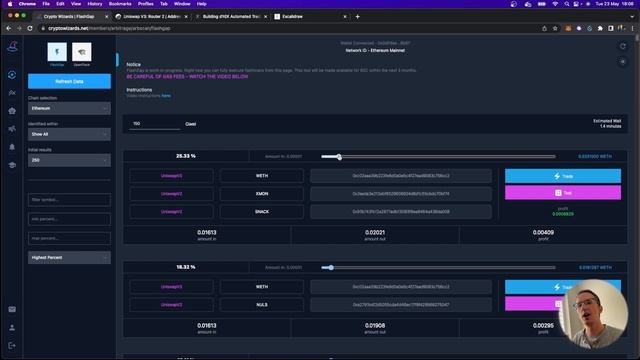Click the NULS token cell
Image resolution: width=640 pixels, height=360 pixels.
pos(262,305)
